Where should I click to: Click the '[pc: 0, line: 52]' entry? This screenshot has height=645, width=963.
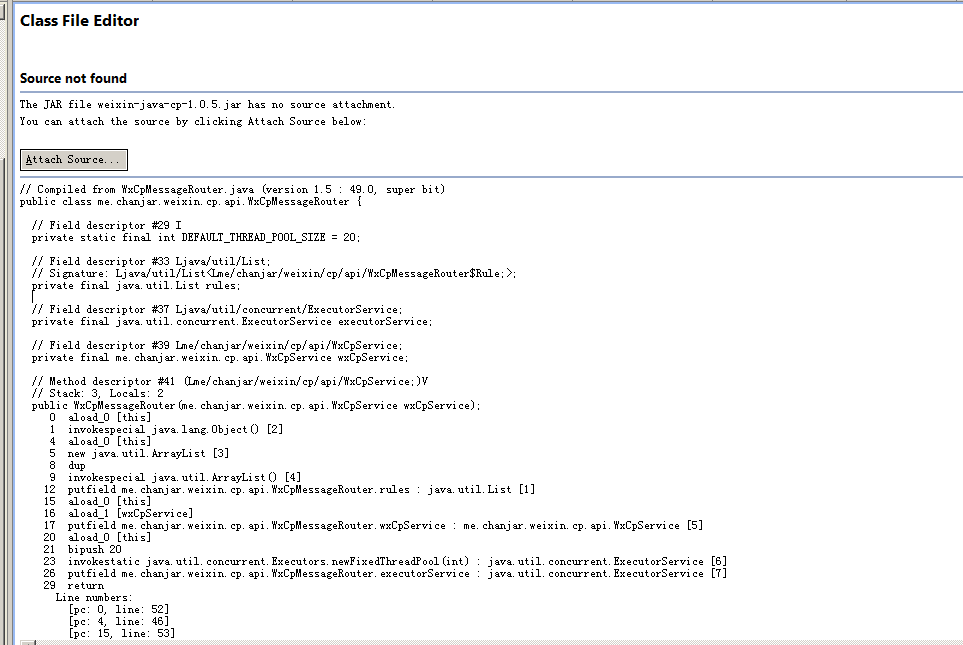pos(119,609)
